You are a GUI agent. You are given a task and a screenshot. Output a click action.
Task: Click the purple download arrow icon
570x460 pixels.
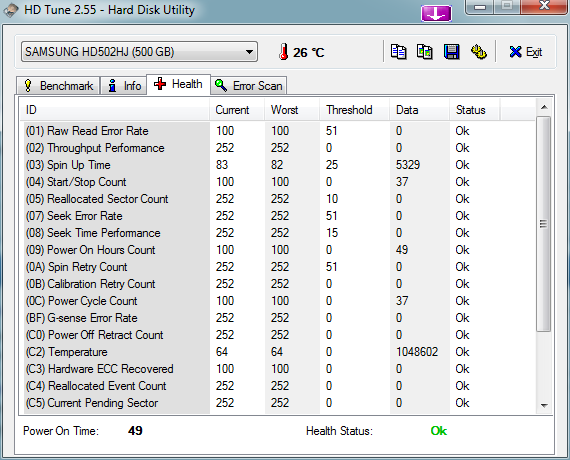coord(436,13)
